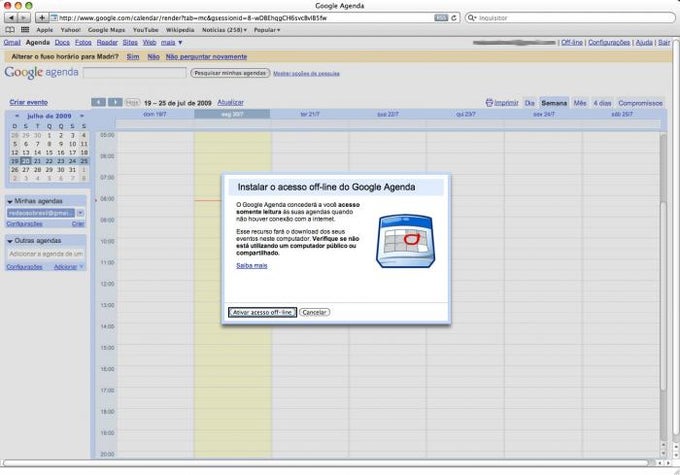Click the Atualizar link
The height and width of the screenshot is (475, 680).
(230, 102)
